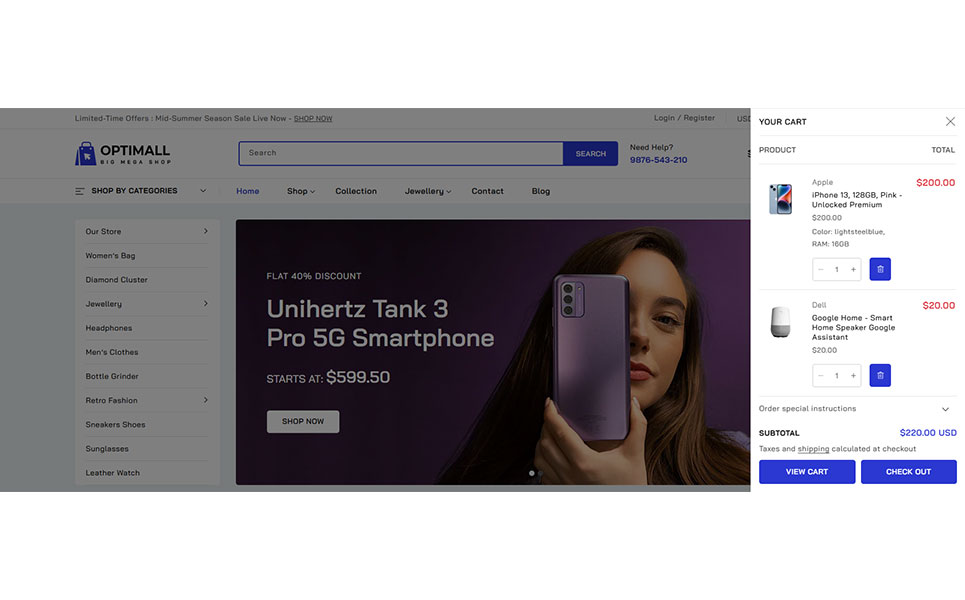Viewport: 965px width, 600px height.
Task: Open the Jewellery nav dropdown
Action: [427, 191]
